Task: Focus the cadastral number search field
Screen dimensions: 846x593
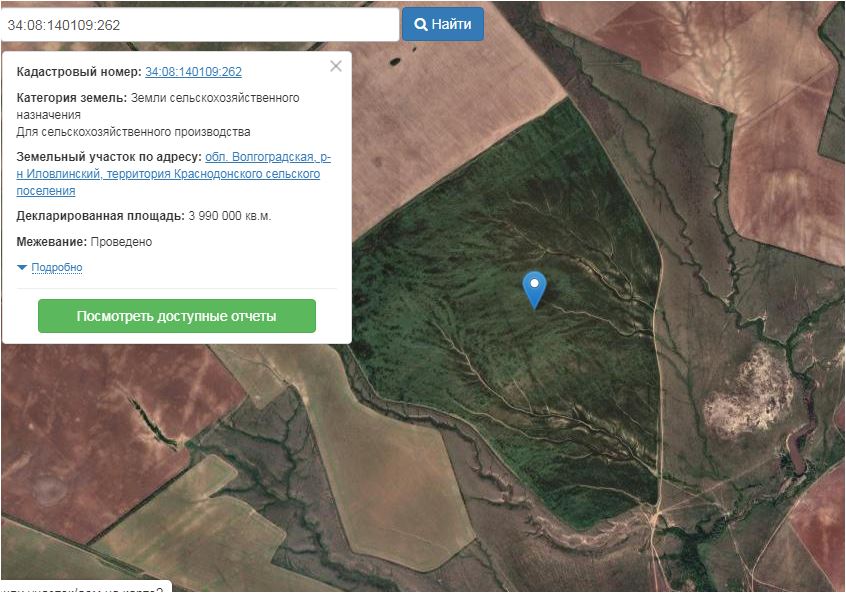Action: click(200, 25)
